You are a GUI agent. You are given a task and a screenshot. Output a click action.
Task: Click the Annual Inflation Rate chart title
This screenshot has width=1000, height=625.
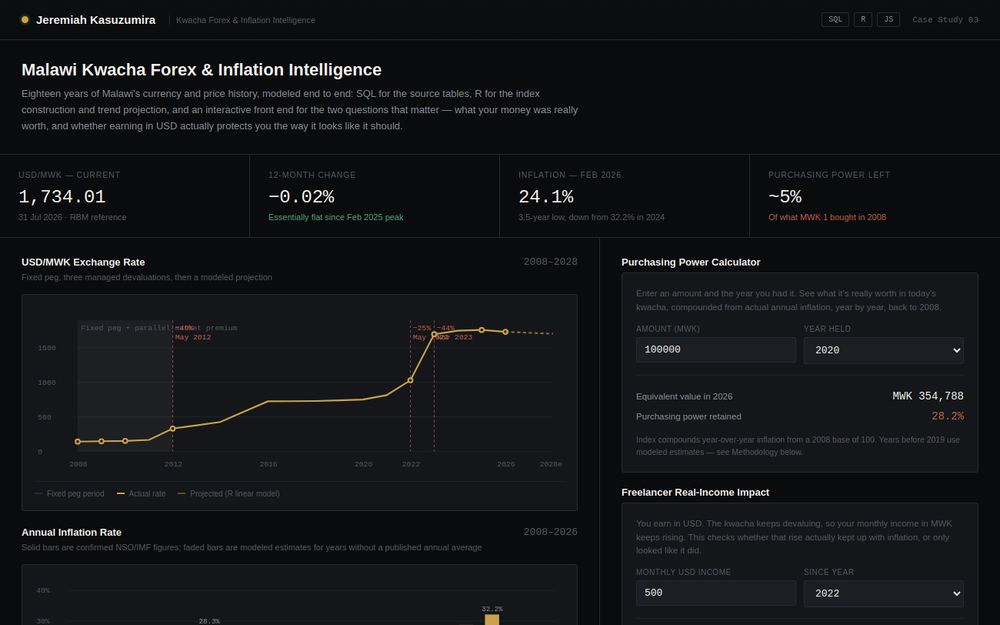coord(71,533)
